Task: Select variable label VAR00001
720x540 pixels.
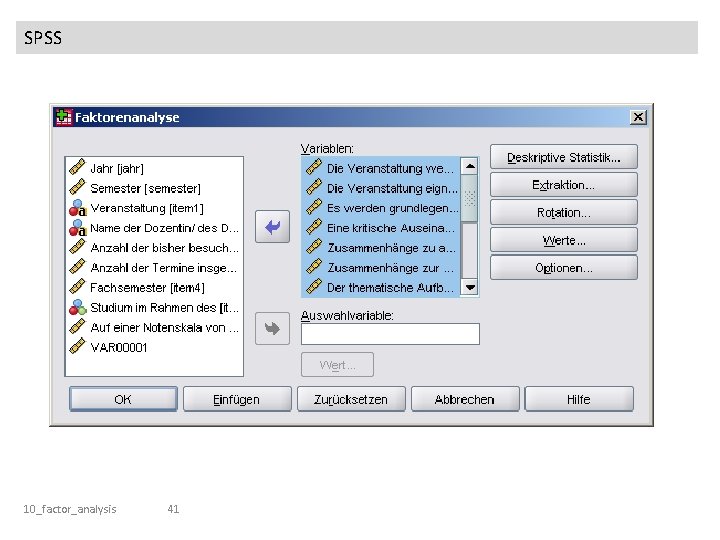Action: click(x=118, y=347)
